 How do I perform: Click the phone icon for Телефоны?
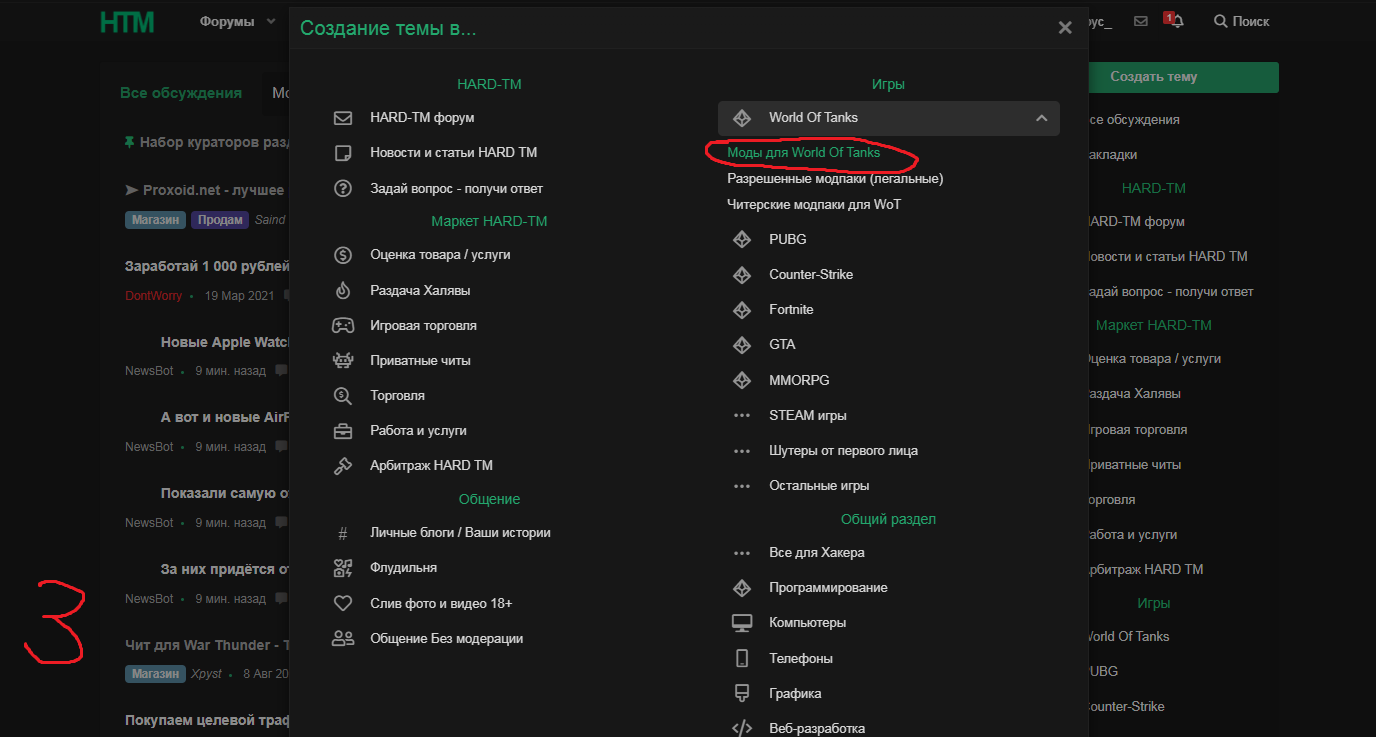(x=742, y=658)
